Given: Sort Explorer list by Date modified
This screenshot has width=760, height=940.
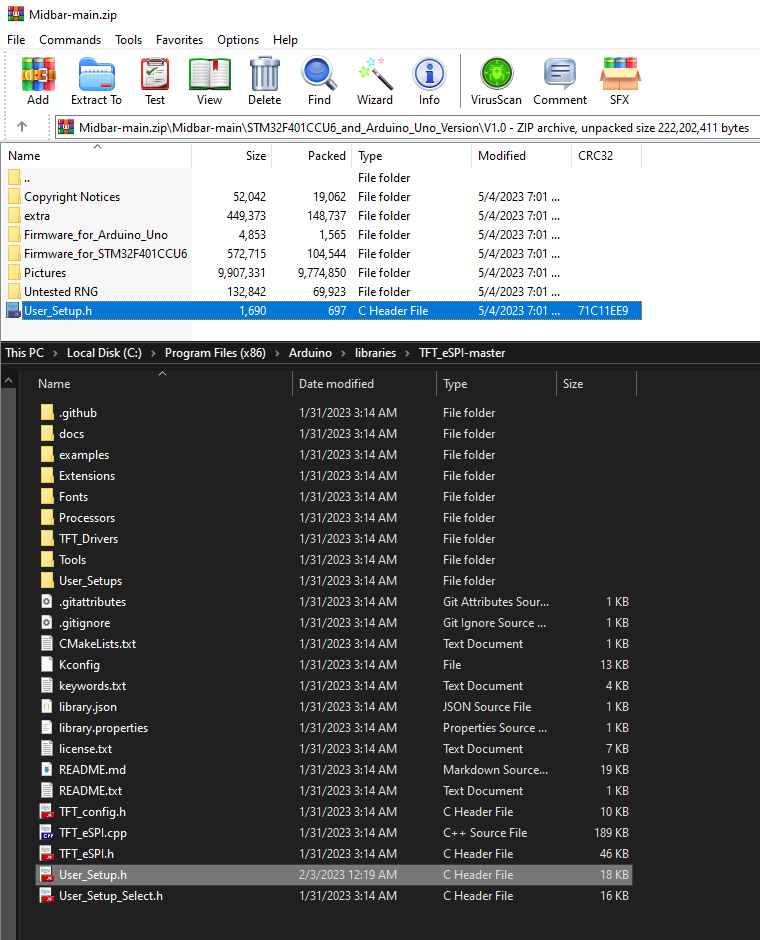Looking at the screenshot, I should (x=364, y=384).
